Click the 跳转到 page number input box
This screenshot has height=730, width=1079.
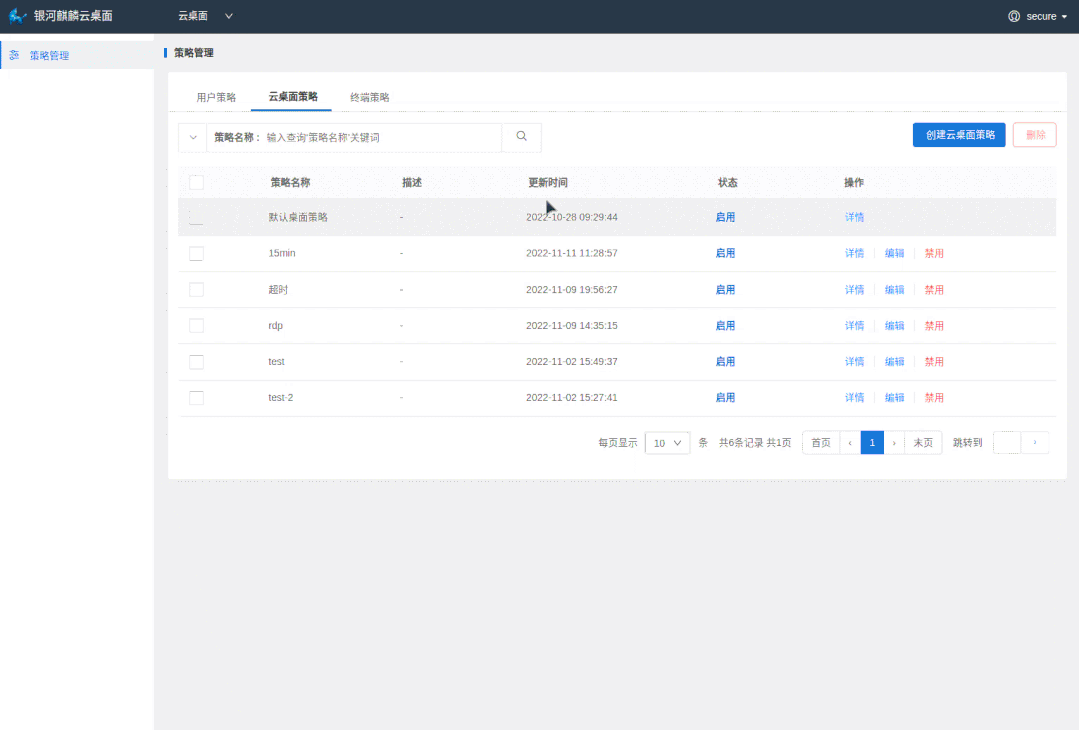(x=1007, y=442)
